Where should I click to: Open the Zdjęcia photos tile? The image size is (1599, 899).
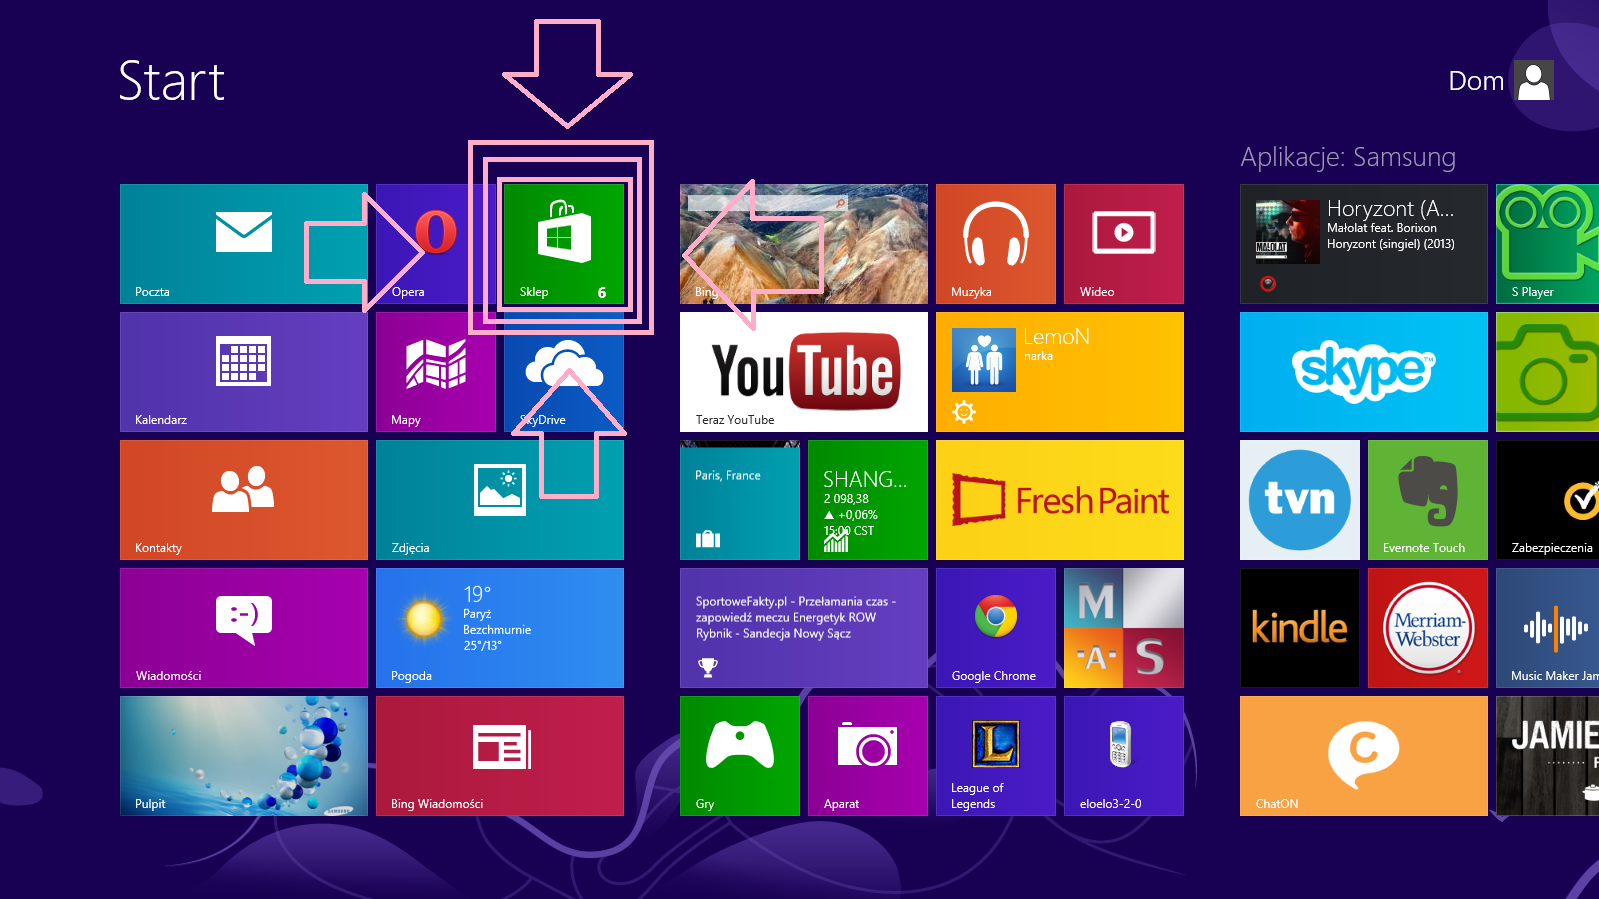[x=500, y=500]
